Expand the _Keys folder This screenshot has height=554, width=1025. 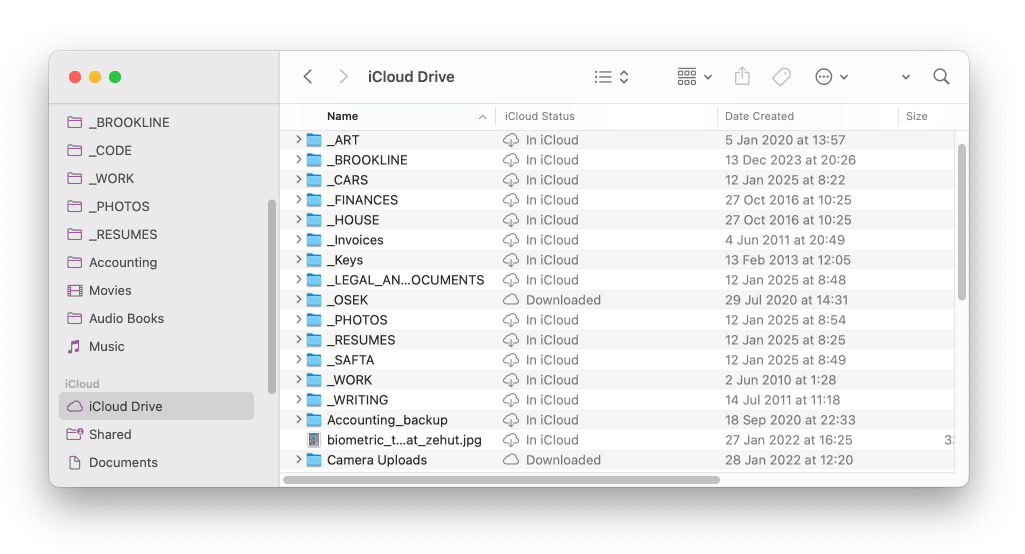(x=299, y=260)
